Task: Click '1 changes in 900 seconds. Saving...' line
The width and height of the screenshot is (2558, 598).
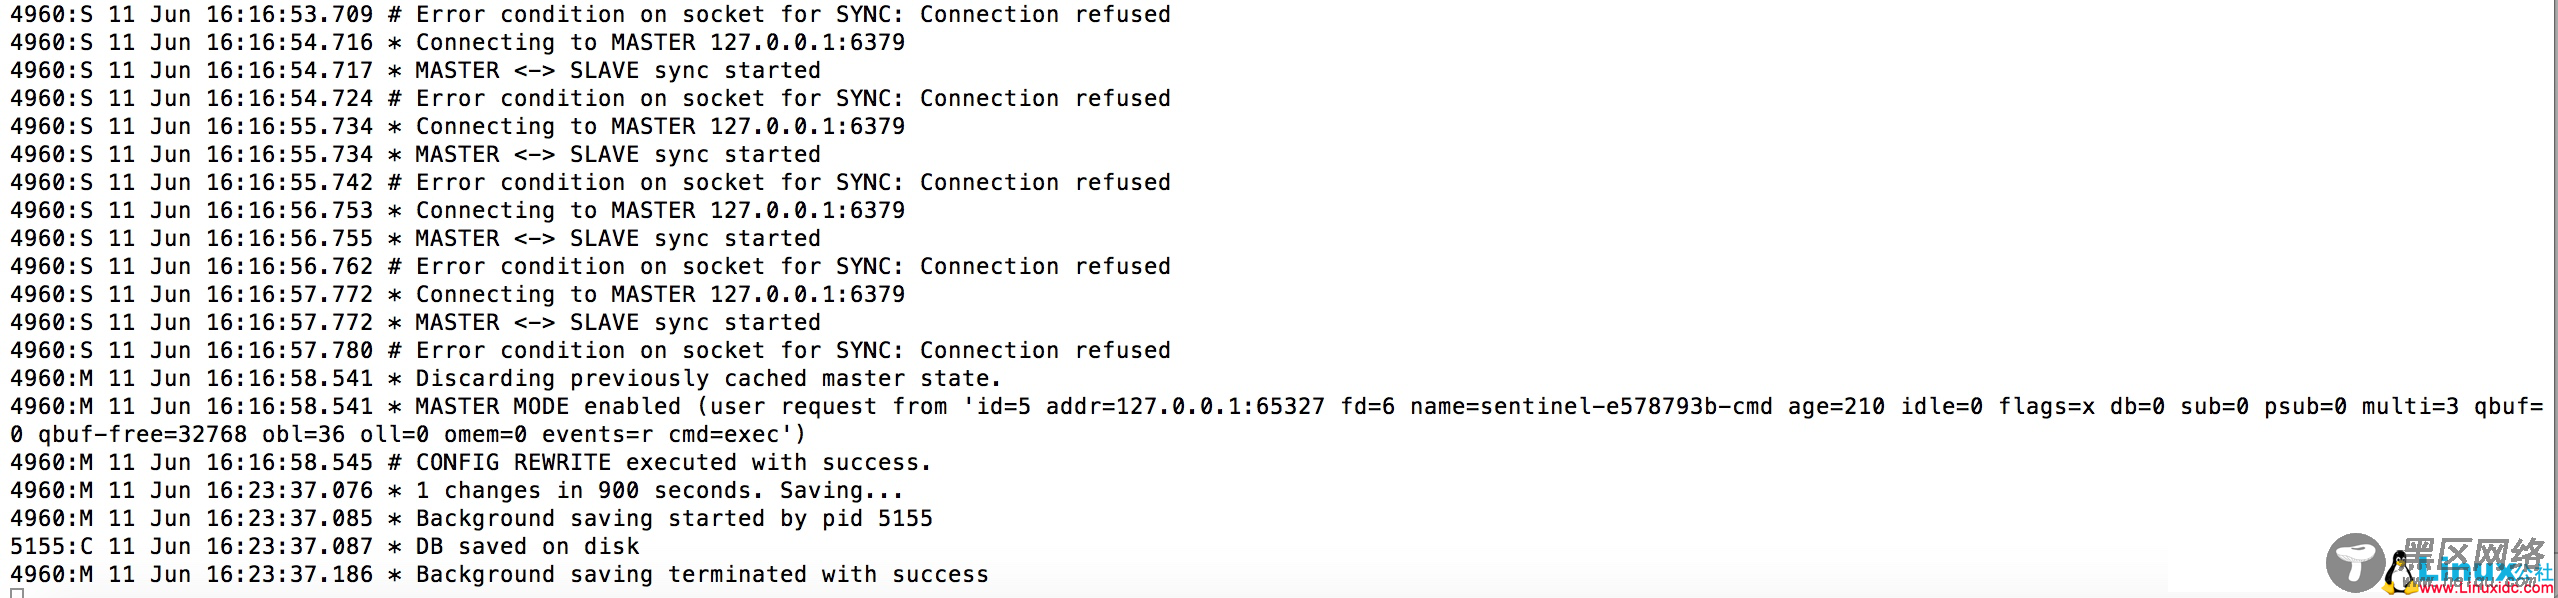Action: click(x=457, y=491)
